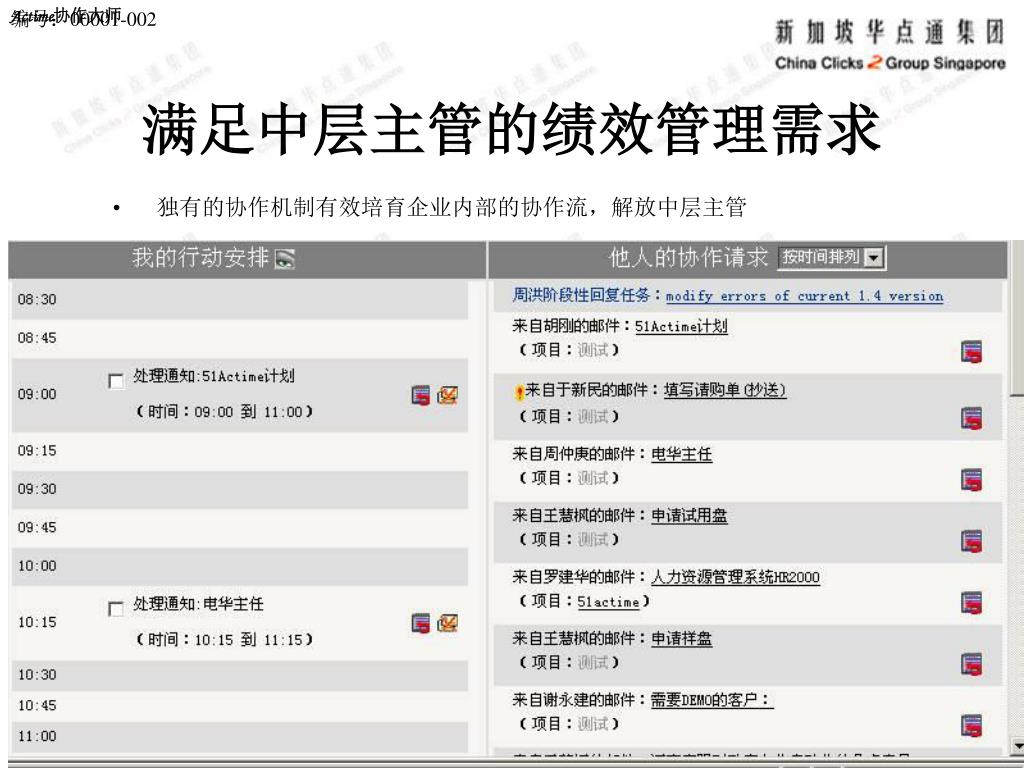Viewport: 1024px width, 768px height.
Task: Click orange checkmark icon for 处理通知:电华主任
Action: (x=447, y=622)
